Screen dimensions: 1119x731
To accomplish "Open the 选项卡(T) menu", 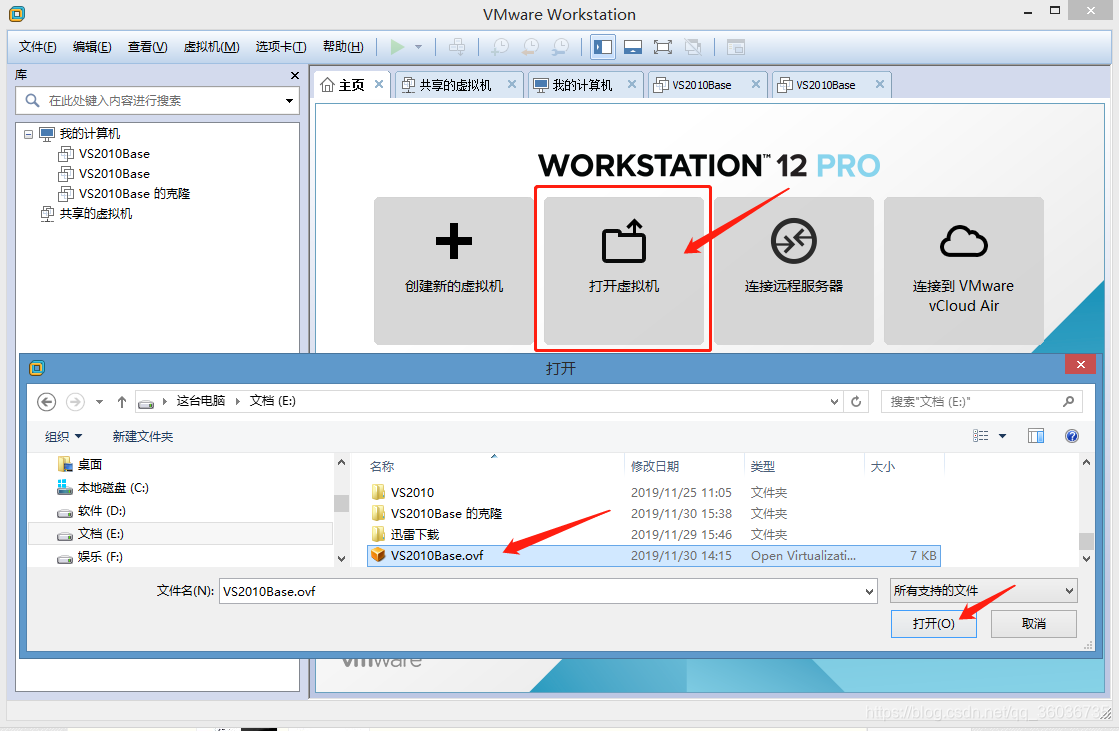I will click(281, 47).
